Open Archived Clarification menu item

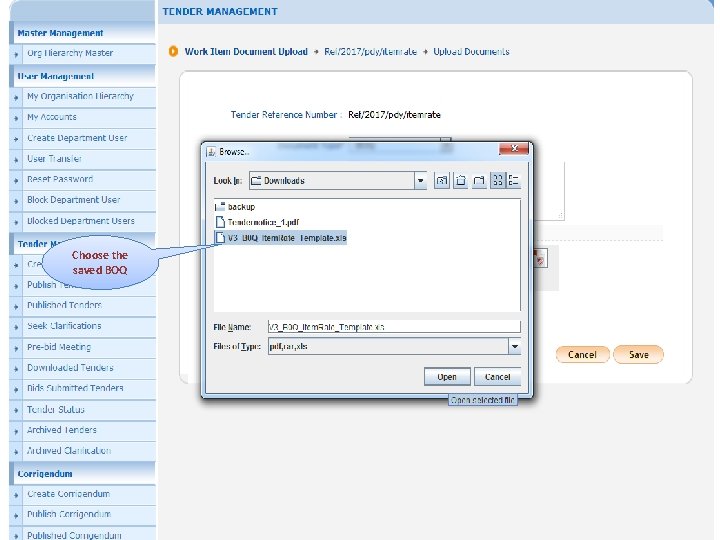point(69,450)
